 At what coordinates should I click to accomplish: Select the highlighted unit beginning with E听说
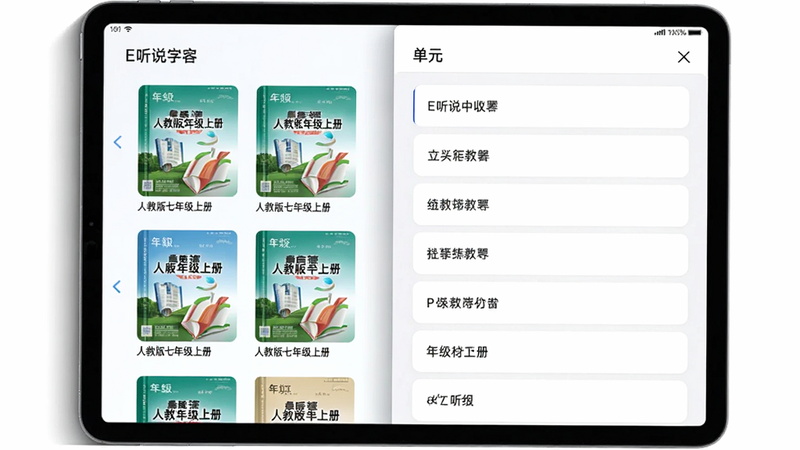[x=551, y=107]
